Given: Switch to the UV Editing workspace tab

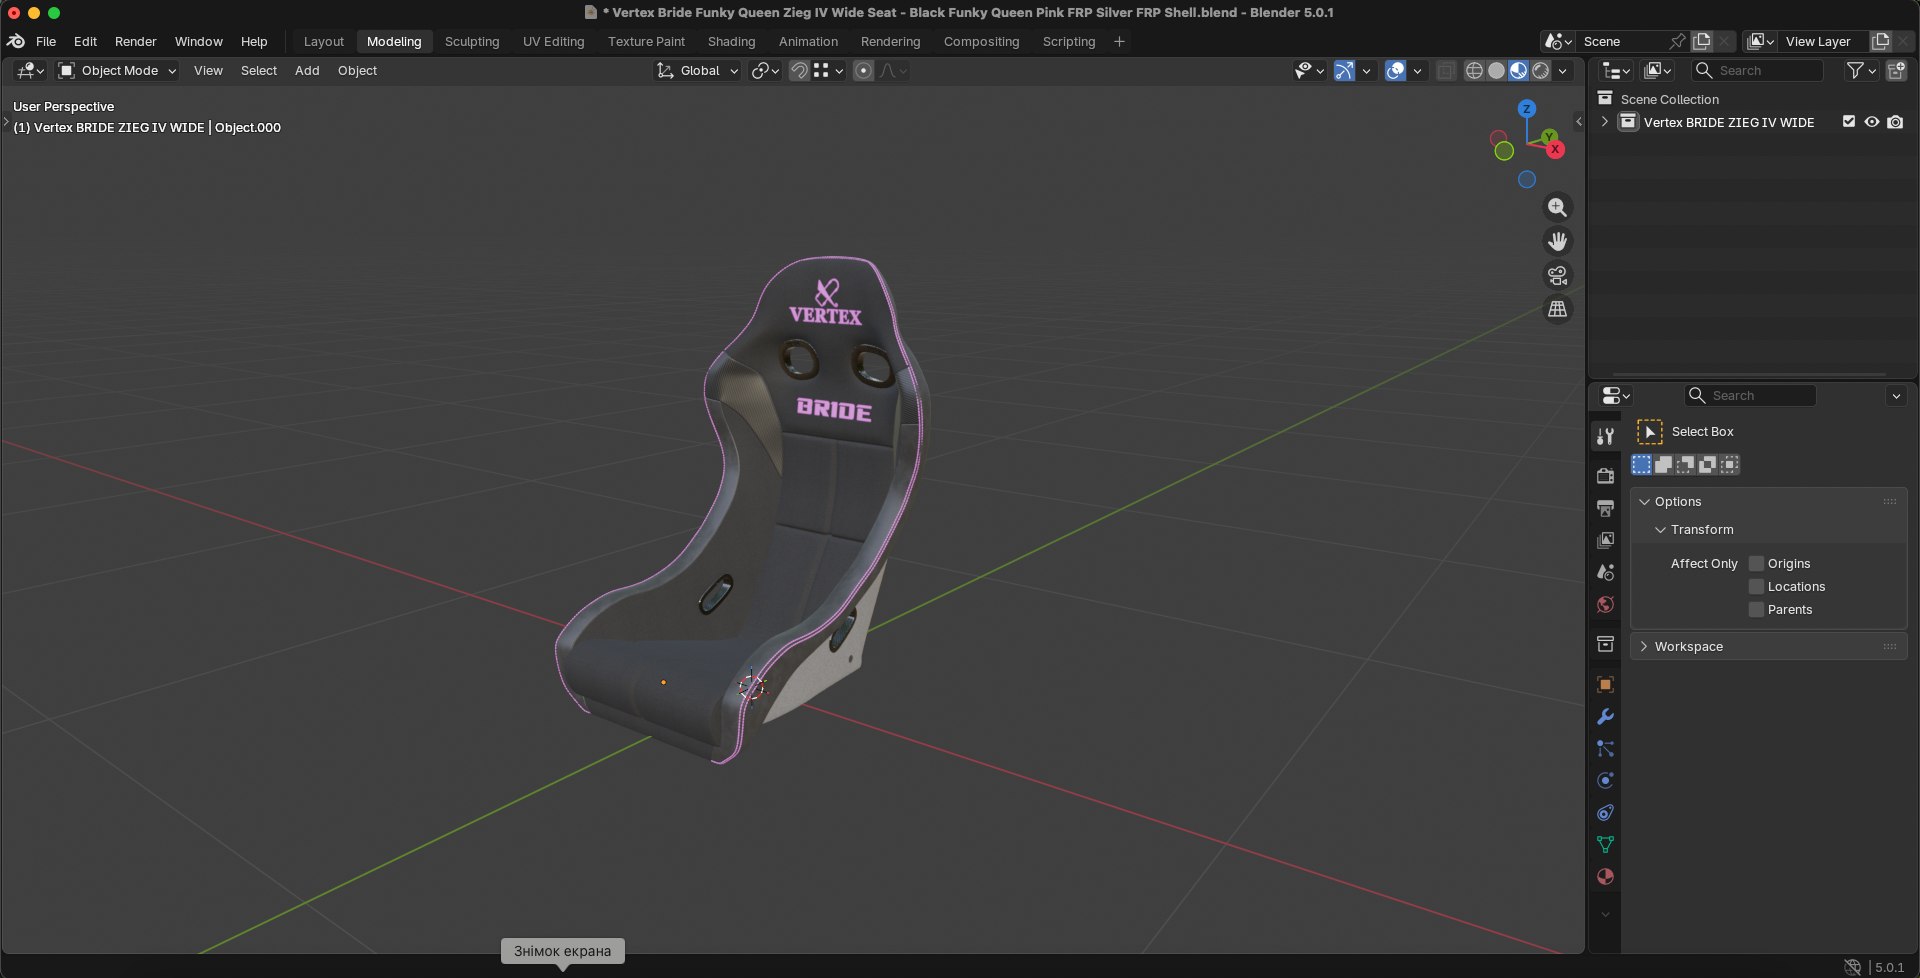Looking at the screenshot, I should (553, 41).
